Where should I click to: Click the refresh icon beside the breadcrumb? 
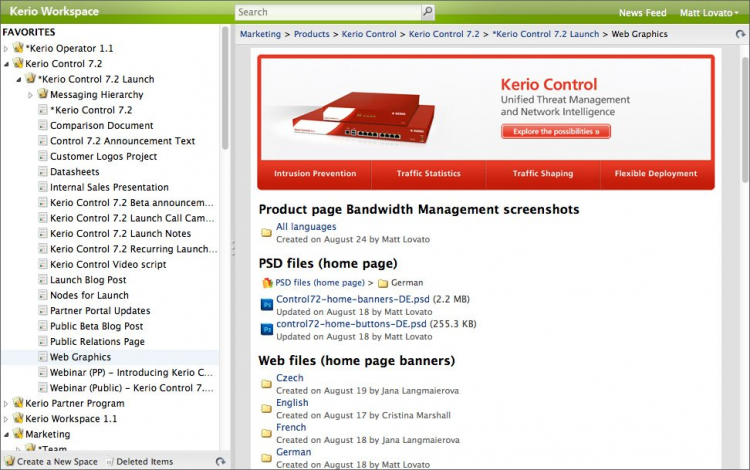[739, 34]
